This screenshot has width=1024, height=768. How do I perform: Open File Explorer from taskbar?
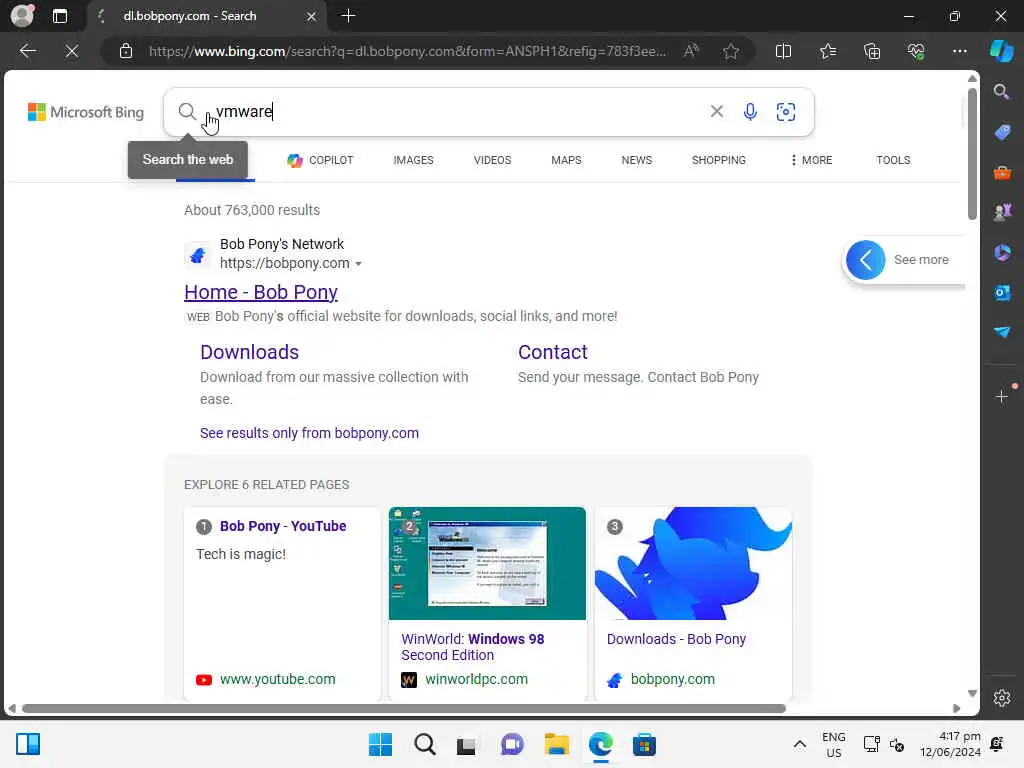[x=556, y=744]
